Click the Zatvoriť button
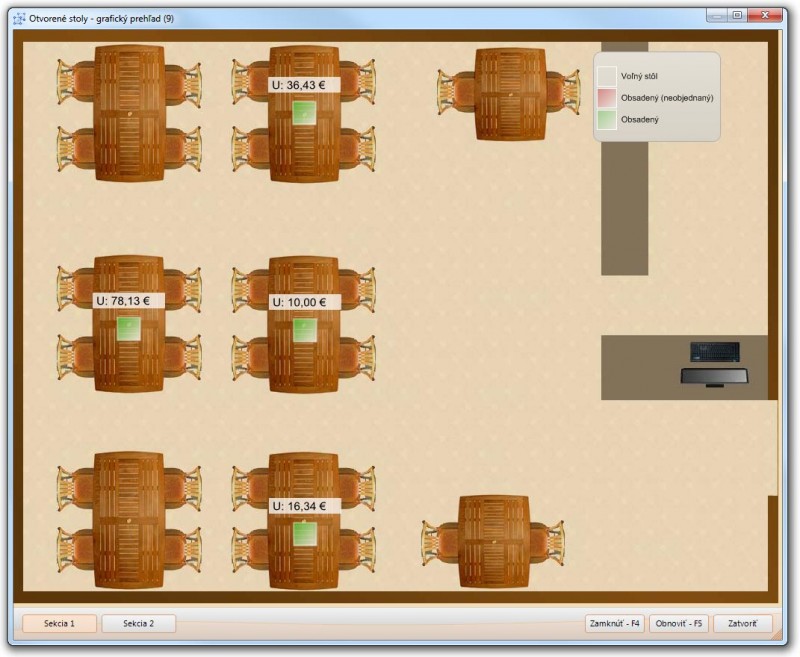 tap(742, 623)
